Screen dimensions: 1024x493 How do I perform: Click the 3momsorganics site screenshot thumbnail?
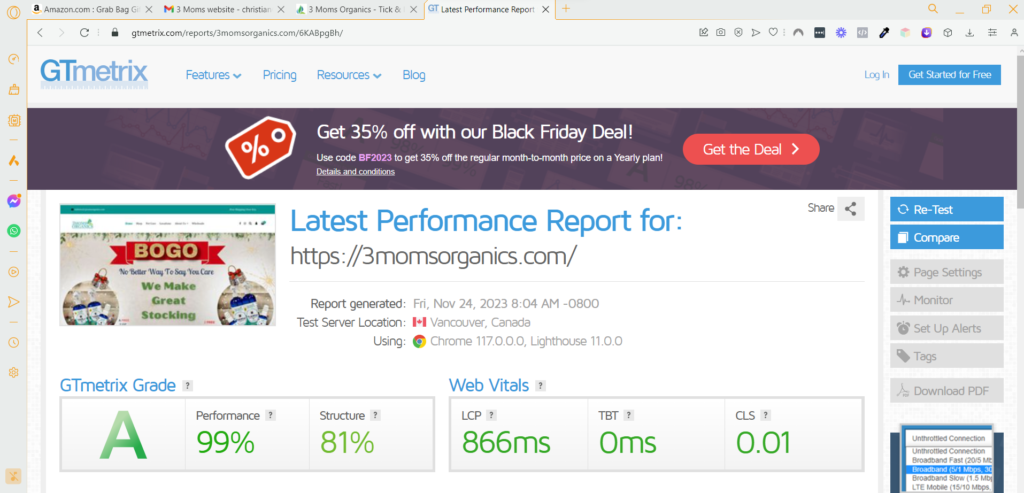[x=167, y=264]
